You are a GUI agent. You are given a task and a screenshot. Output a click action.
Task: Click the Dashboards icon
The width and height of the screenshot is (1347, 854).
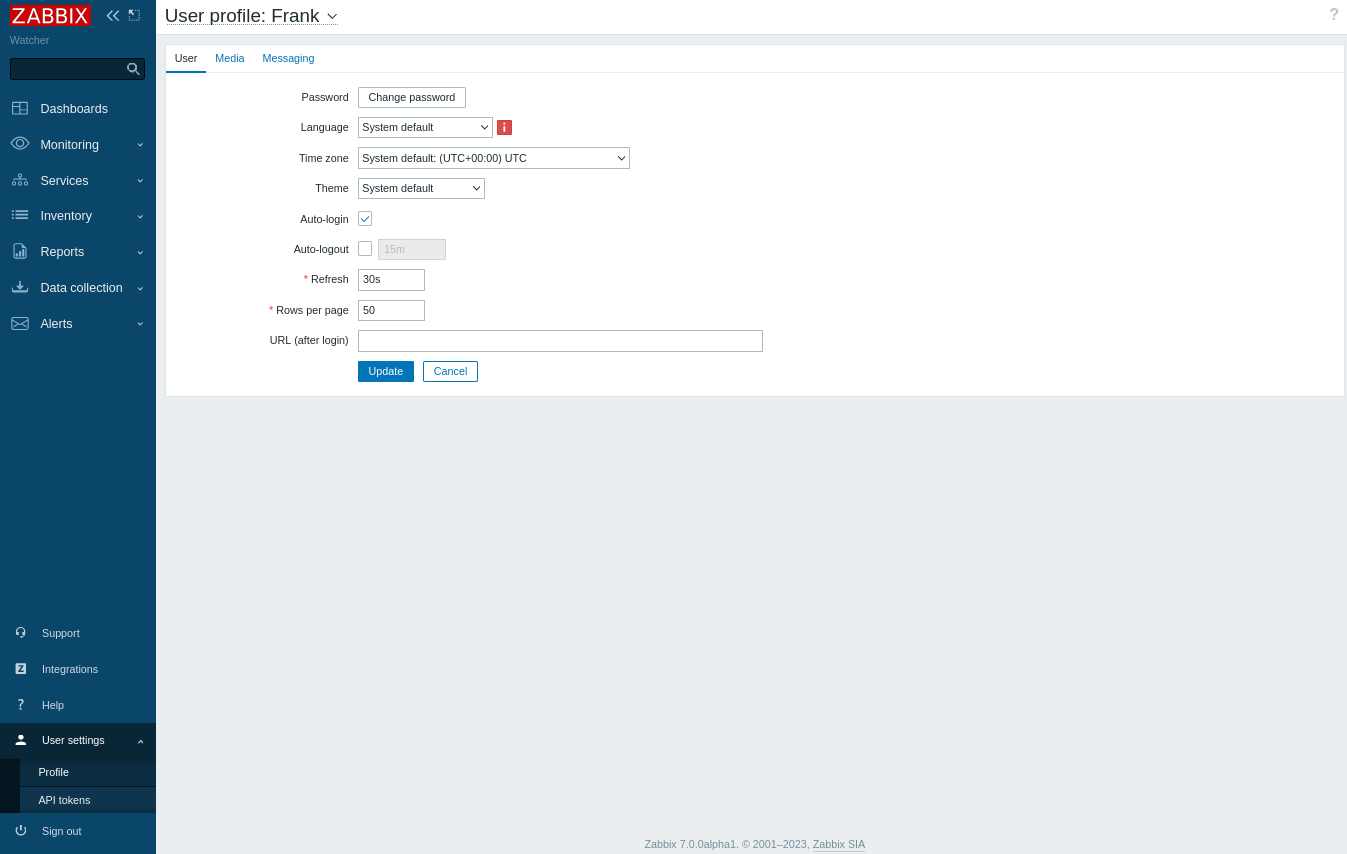20,108
